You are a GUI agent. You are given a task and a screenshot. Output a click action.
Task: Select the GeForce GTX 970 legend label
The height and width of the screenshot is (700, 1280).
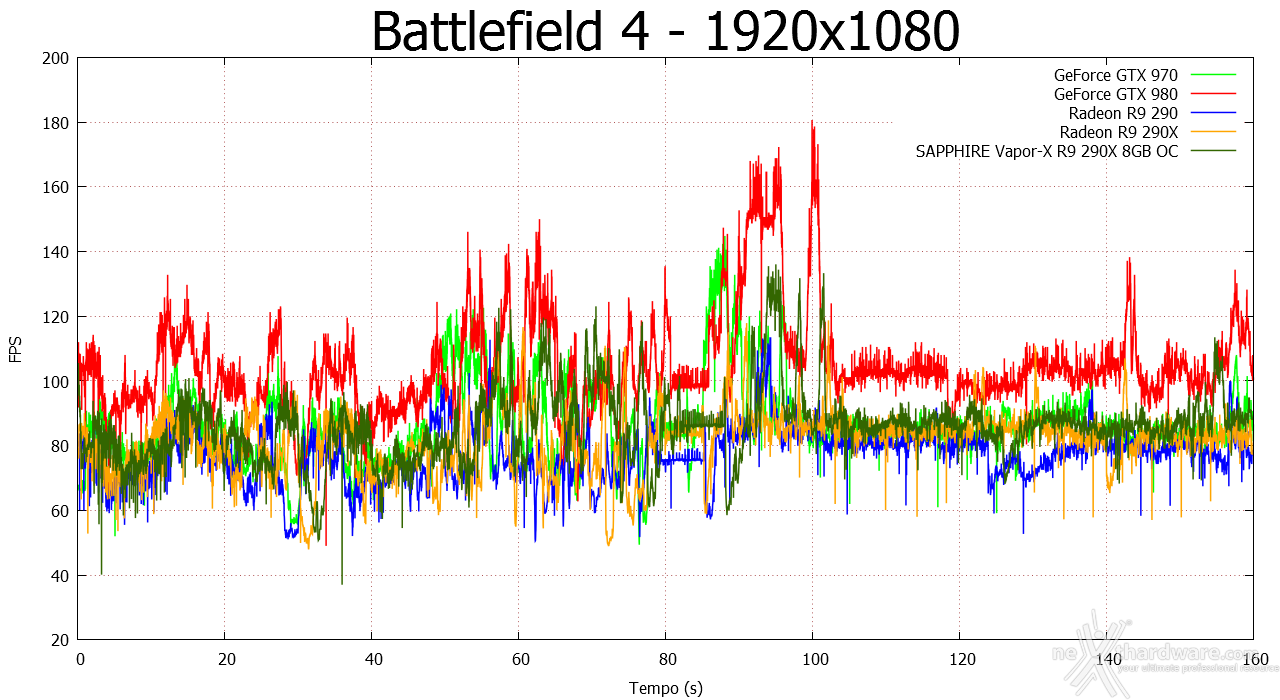[x=1116, y=75]
